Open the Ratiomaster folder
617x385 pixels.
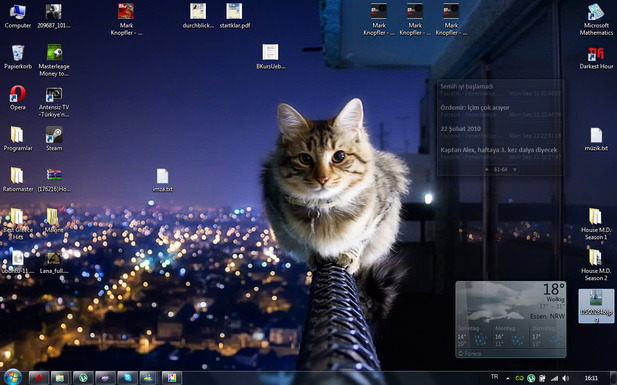(x=18, y=180)
